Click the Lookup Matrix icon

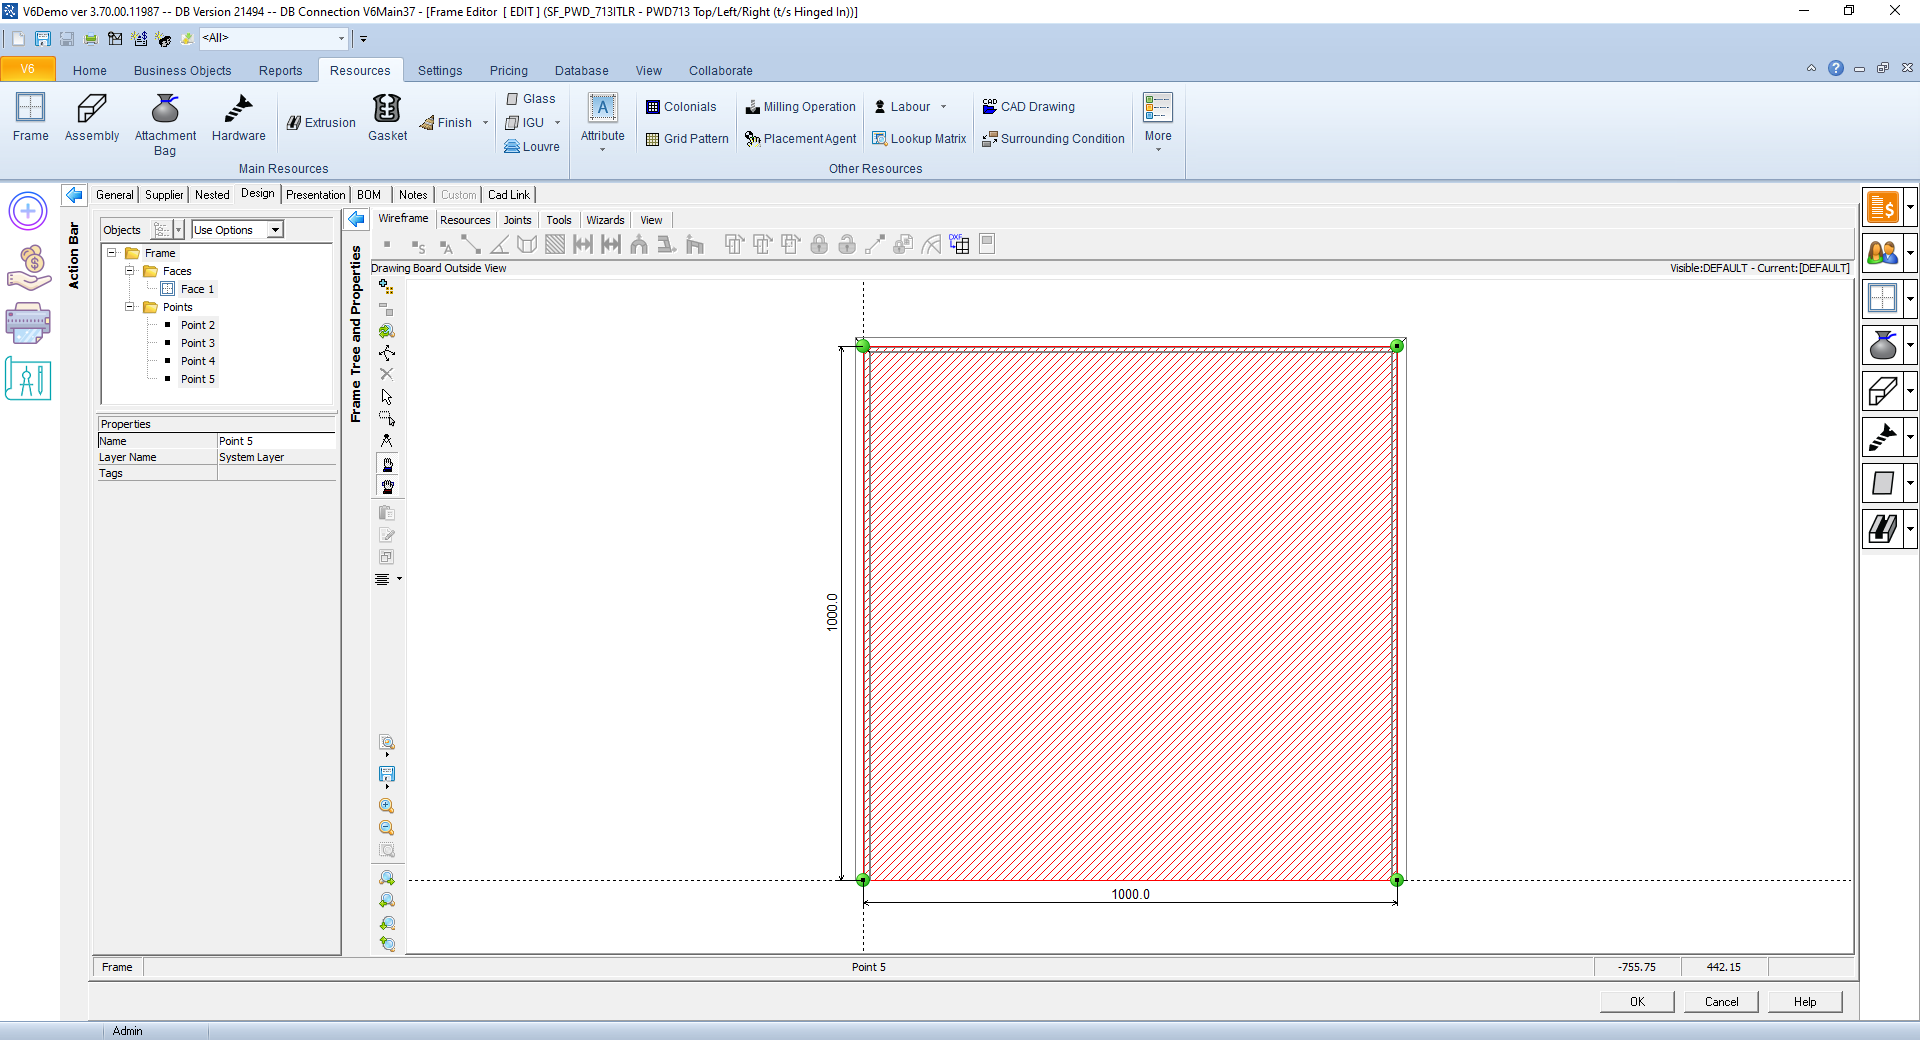[x=919, y=138]
